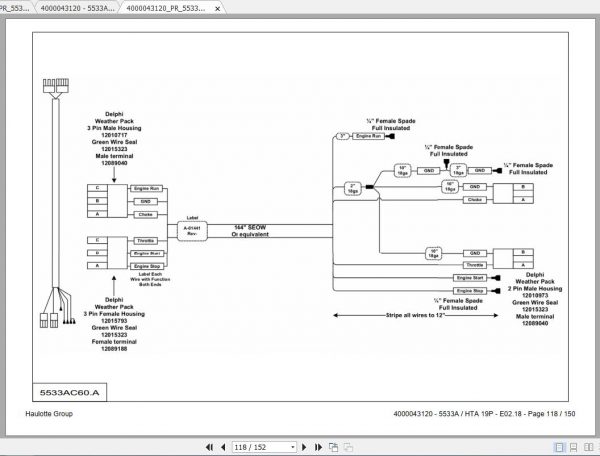Go to the first page
Viewport: 600px width, 456px height.
209,447
